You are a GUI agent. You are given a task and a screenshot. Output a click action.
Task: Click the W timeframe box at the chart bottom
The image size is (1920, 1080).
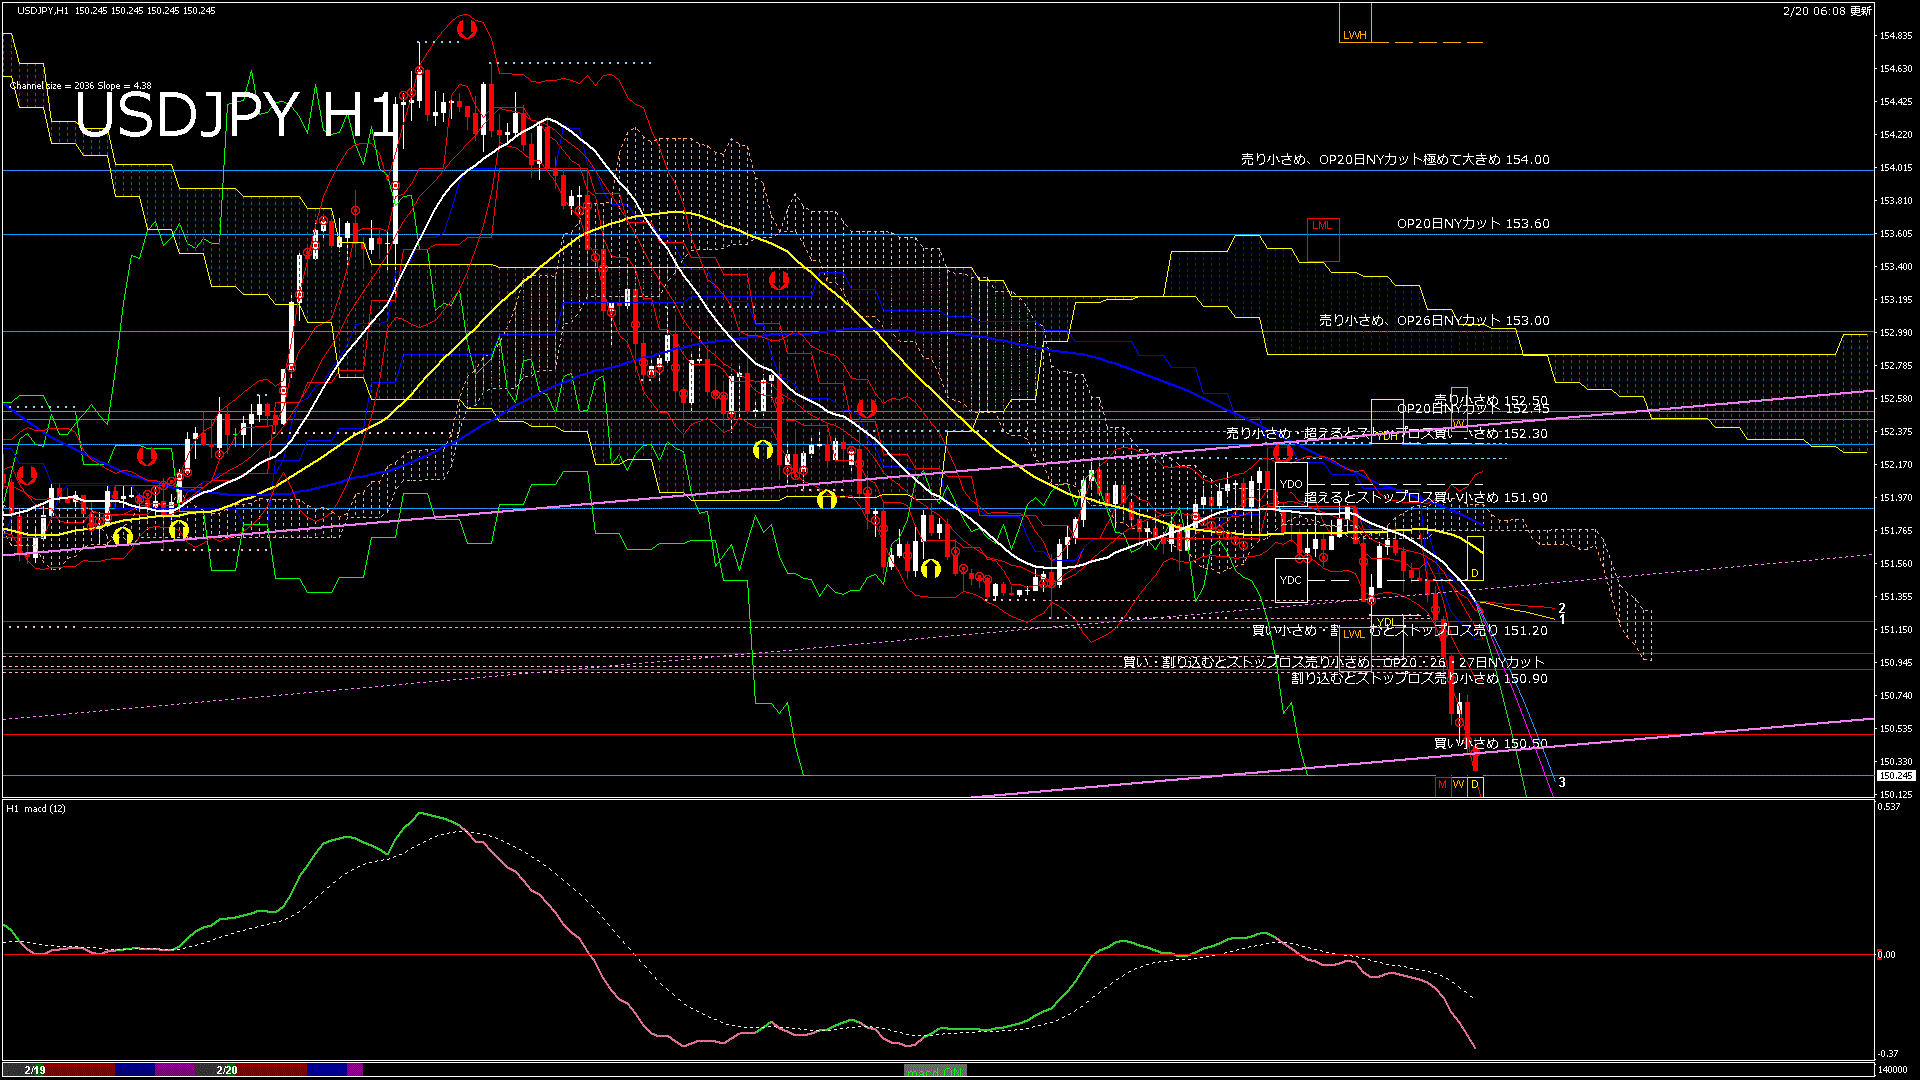(1458, 785)
